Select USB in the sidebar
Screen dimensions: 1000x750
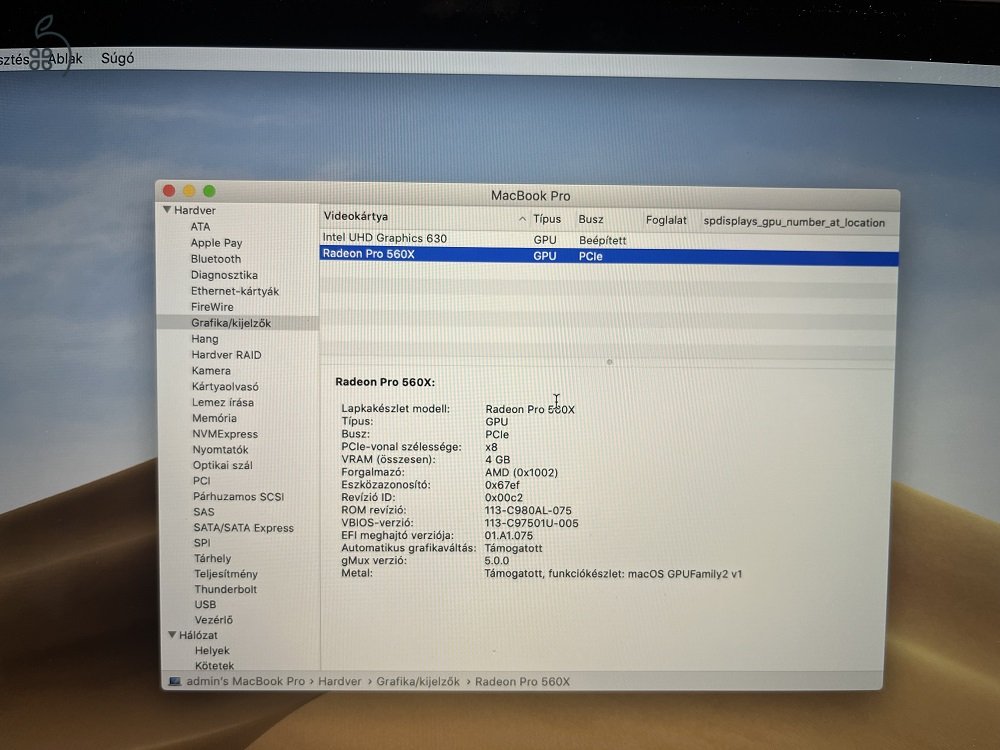[205, 605]
